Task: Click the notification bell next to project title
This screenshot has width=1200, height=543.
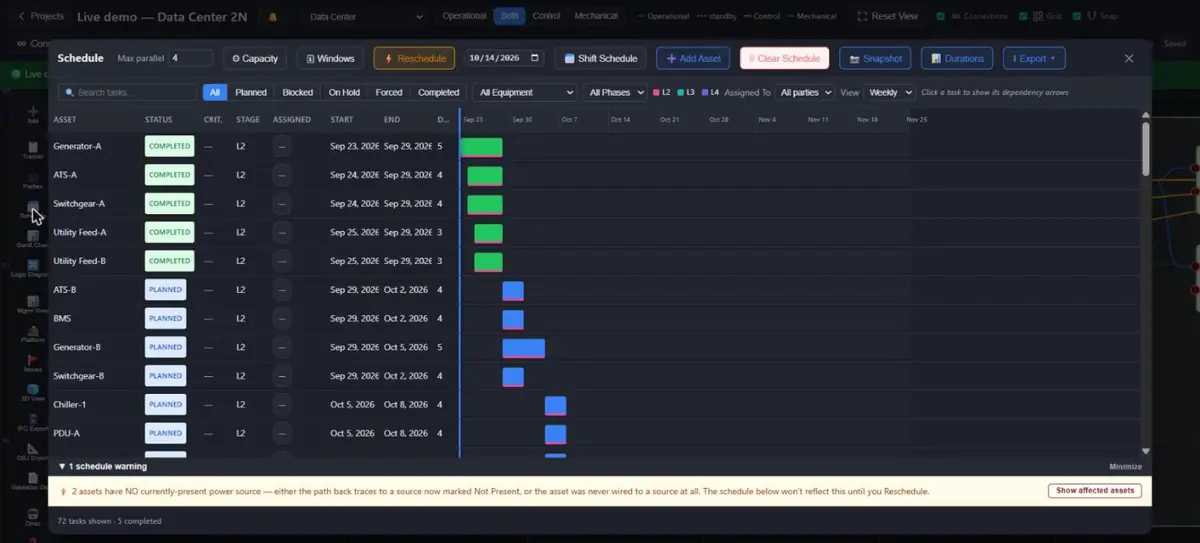Action: pos(272,17)
